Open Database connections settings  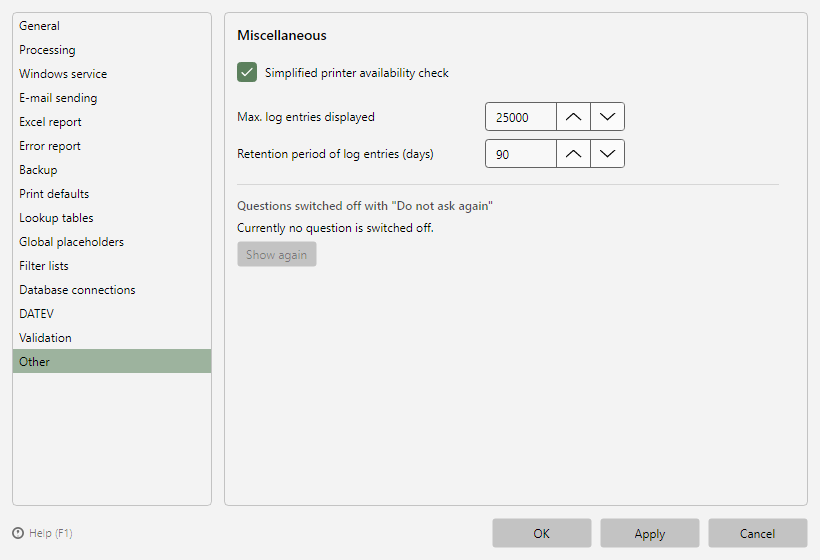(x=112, y=290)
